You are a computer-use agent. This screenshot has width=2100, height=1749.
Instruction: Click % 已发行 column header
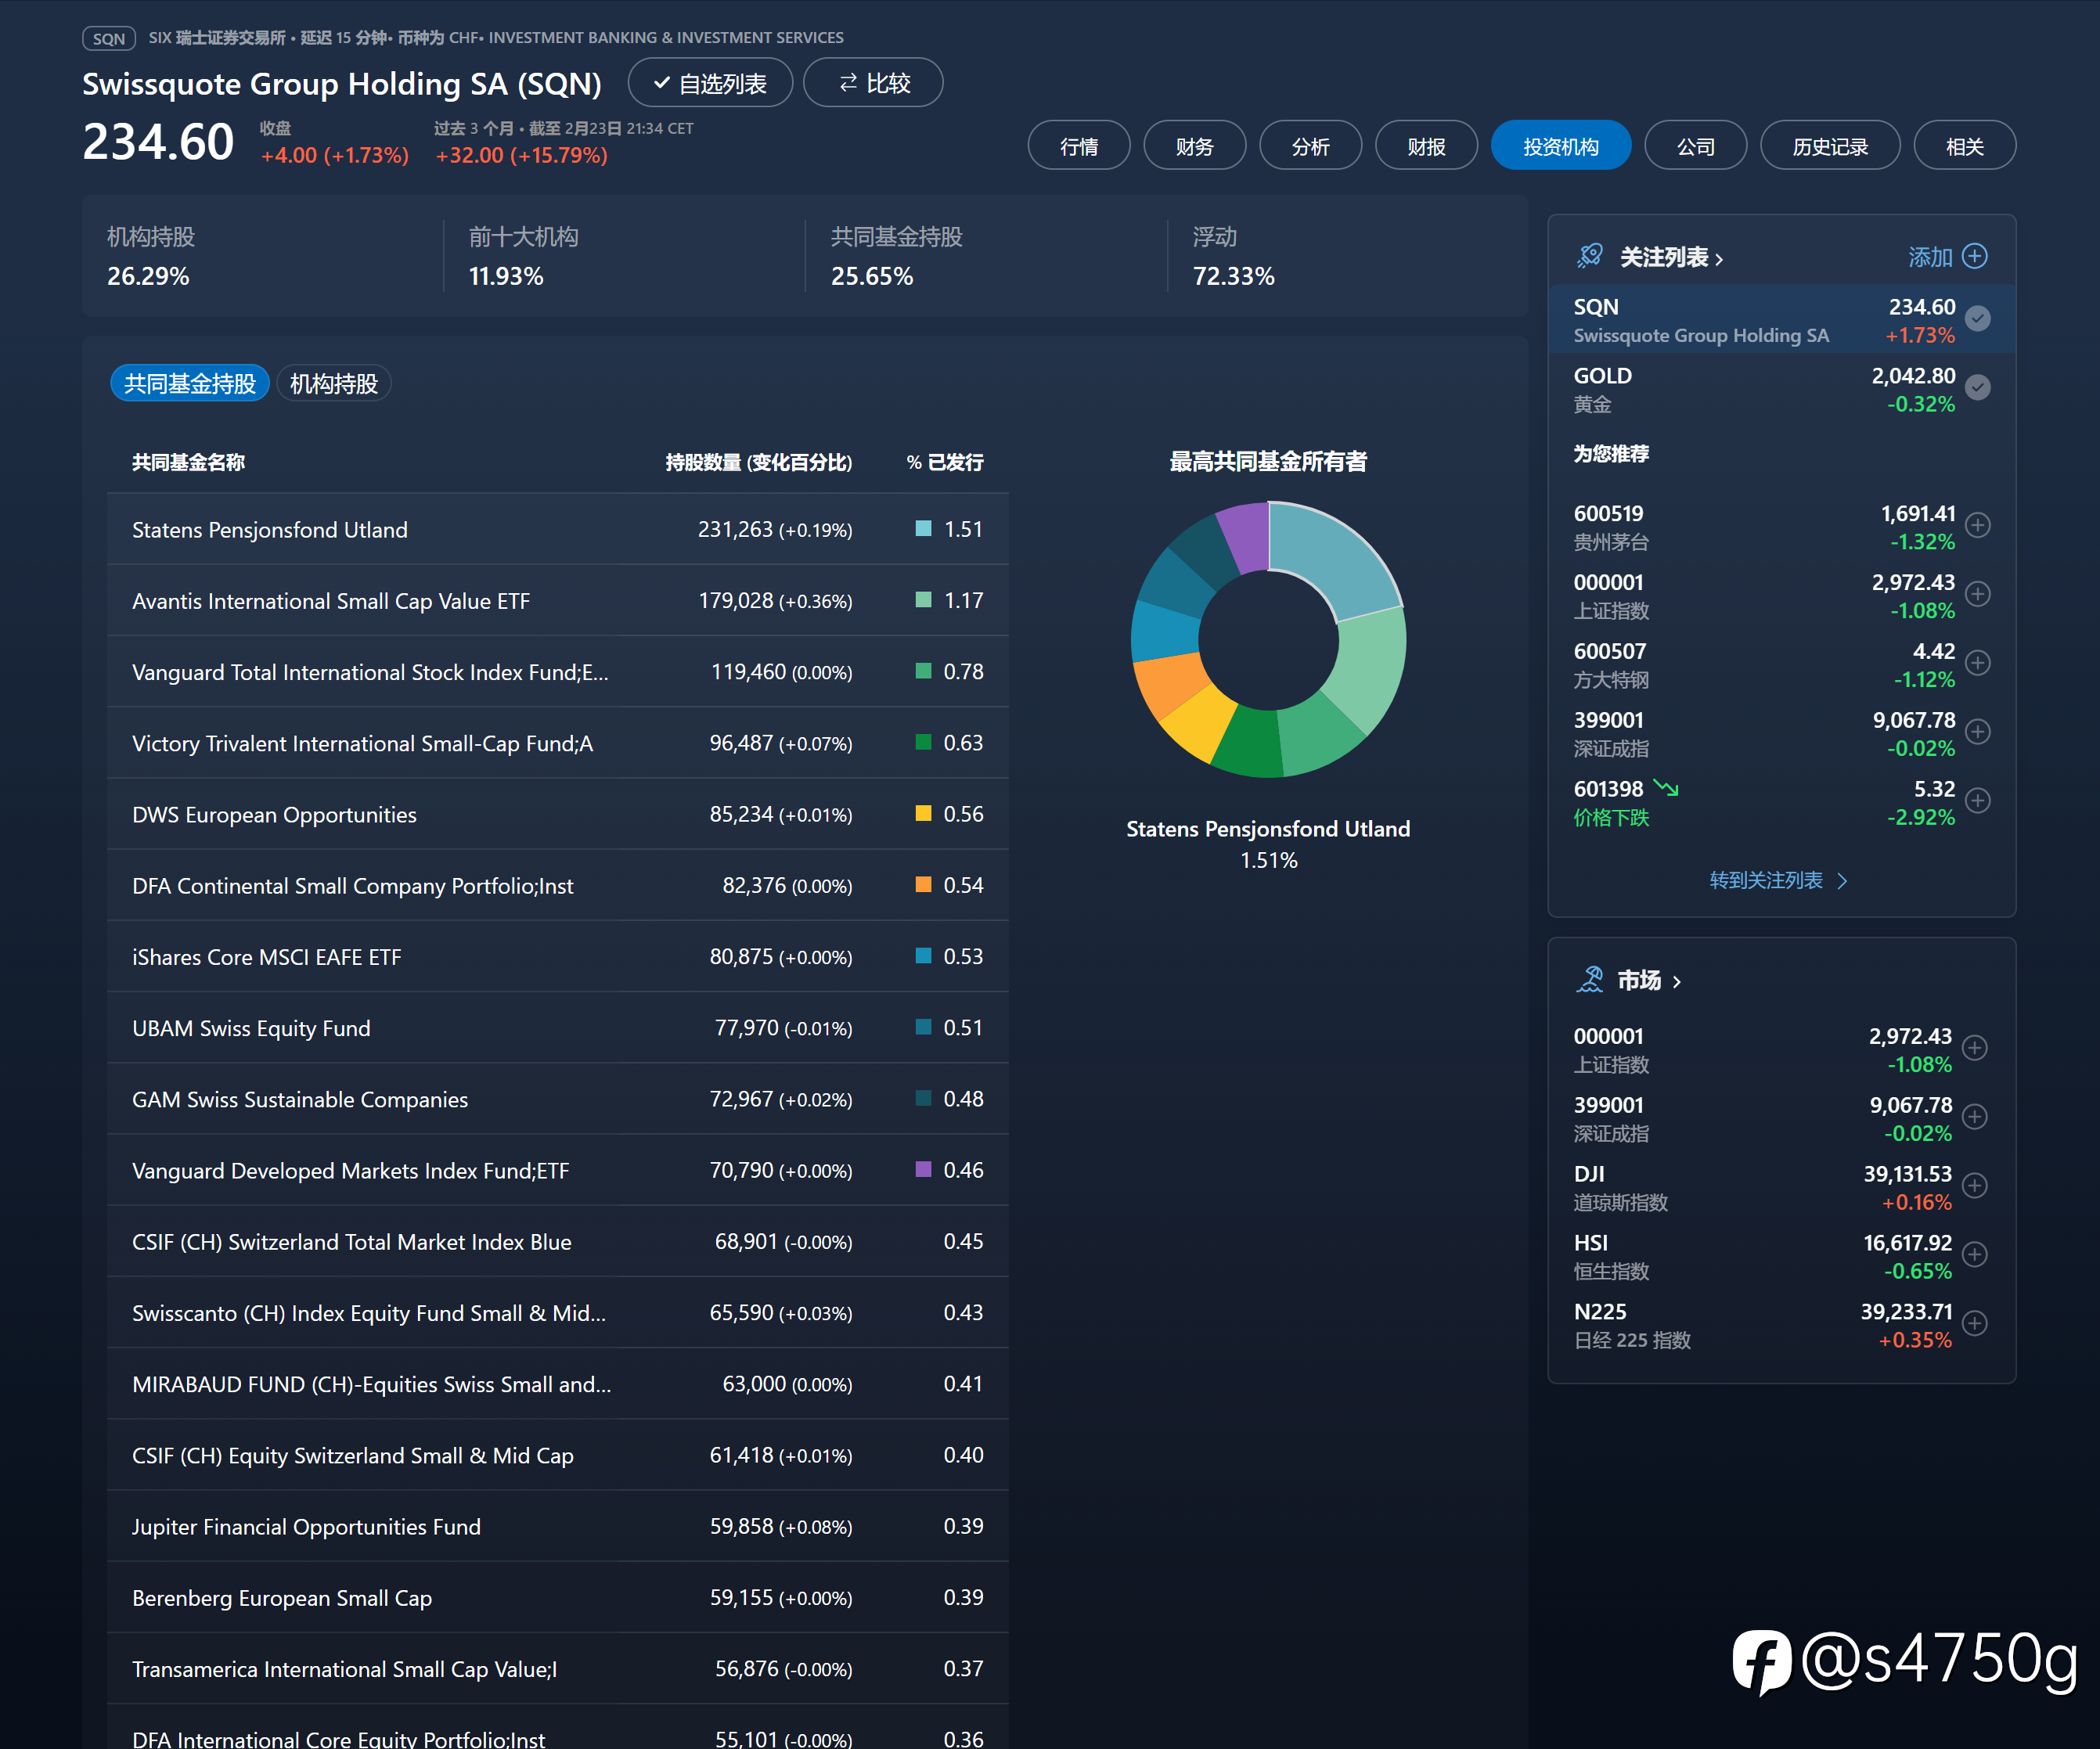pos(945,462)
